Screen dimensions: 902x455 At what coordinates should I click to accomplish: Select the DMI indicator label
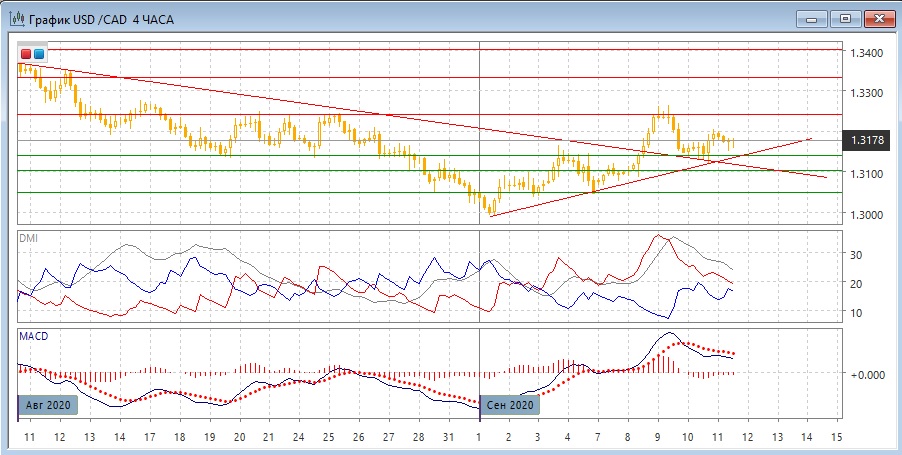tap(28, 238)
